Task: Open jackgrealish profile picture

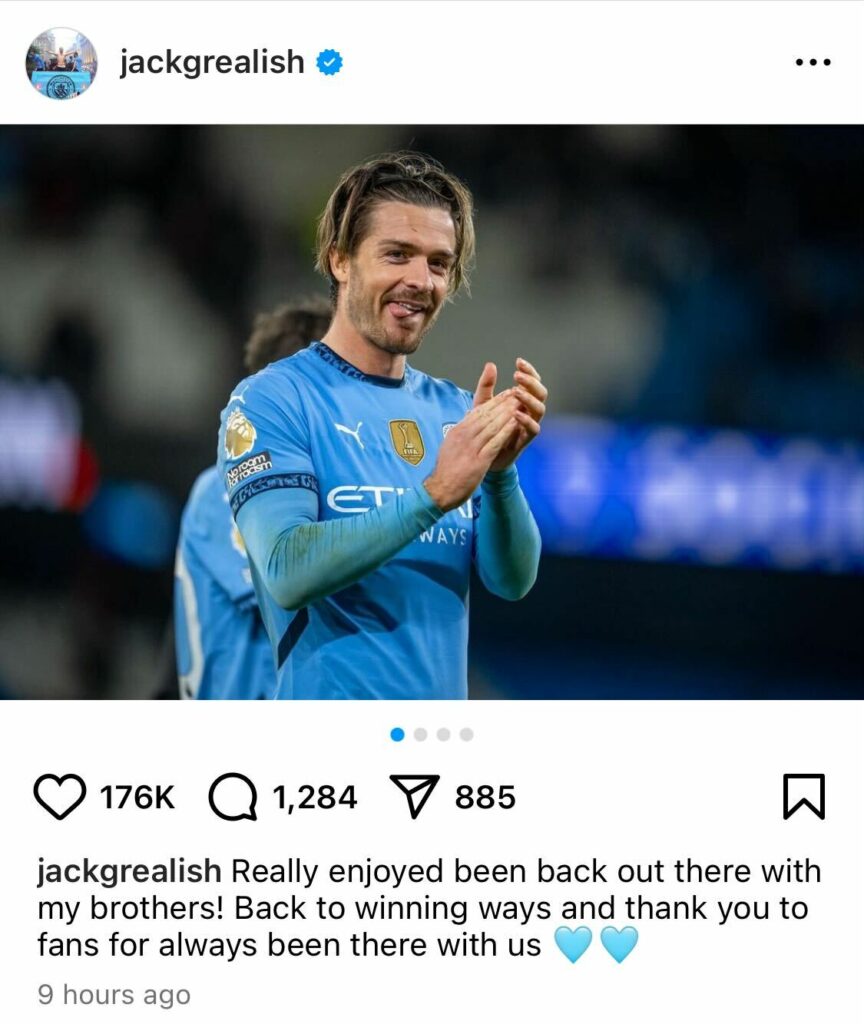Action: pos(61,63)
